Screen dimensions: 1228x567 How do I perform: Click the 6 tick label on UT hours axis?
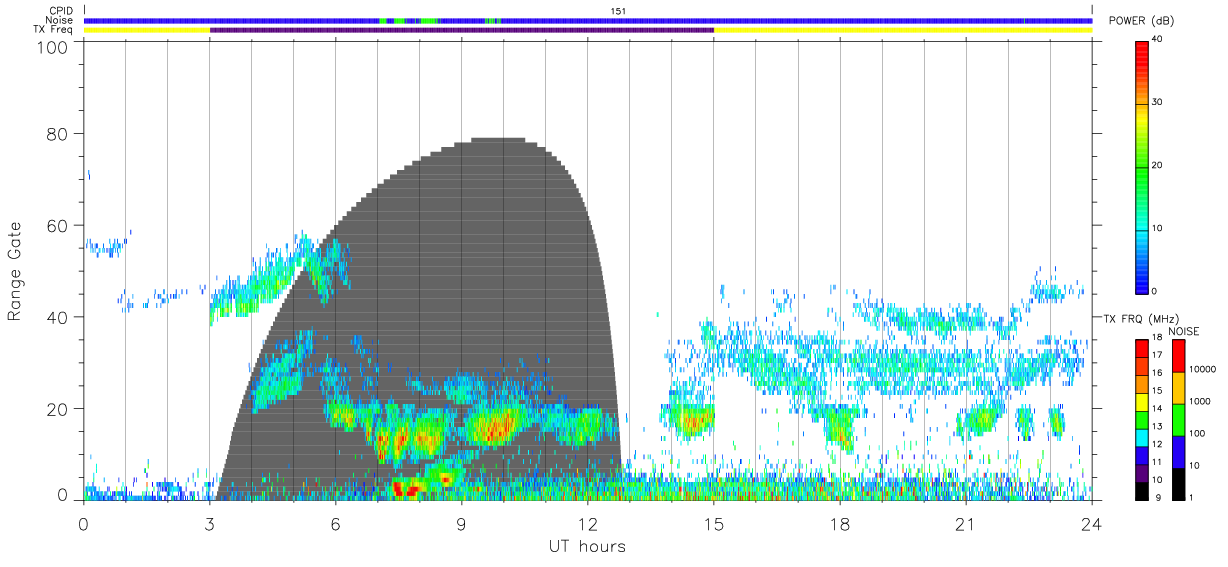pyautogui.click(x=336, y=524)
